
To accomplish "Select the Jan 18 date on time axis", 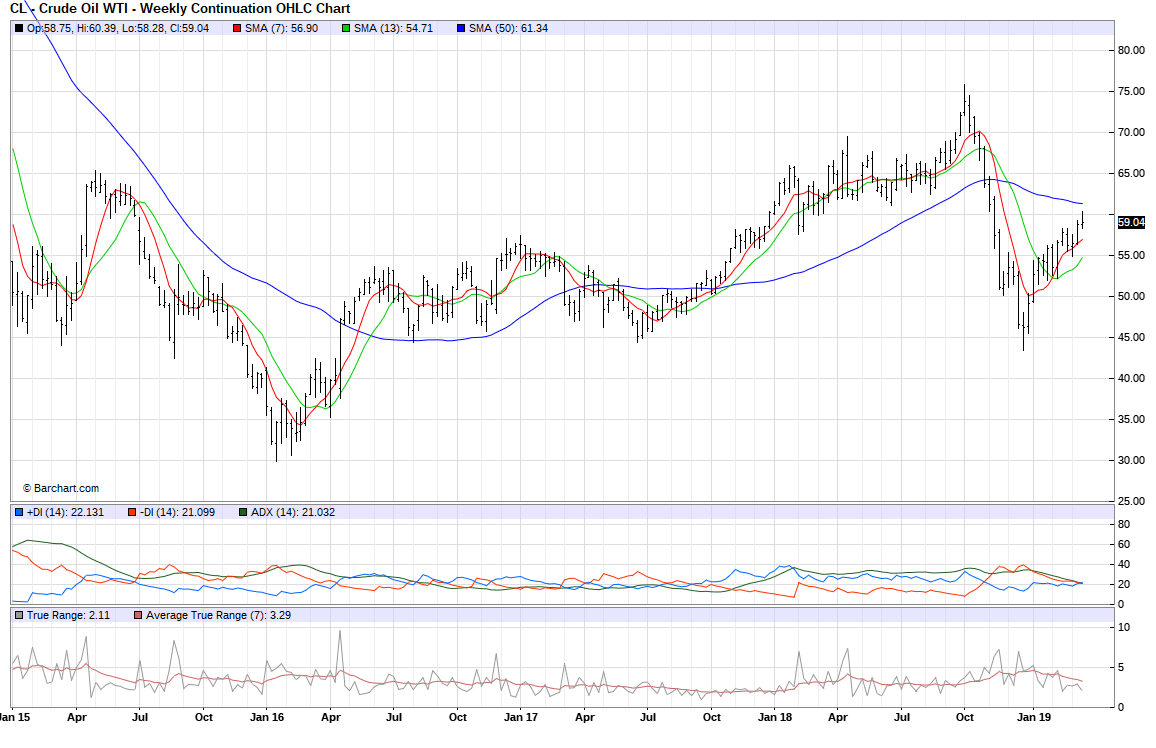I will click(x=775, y=717).
